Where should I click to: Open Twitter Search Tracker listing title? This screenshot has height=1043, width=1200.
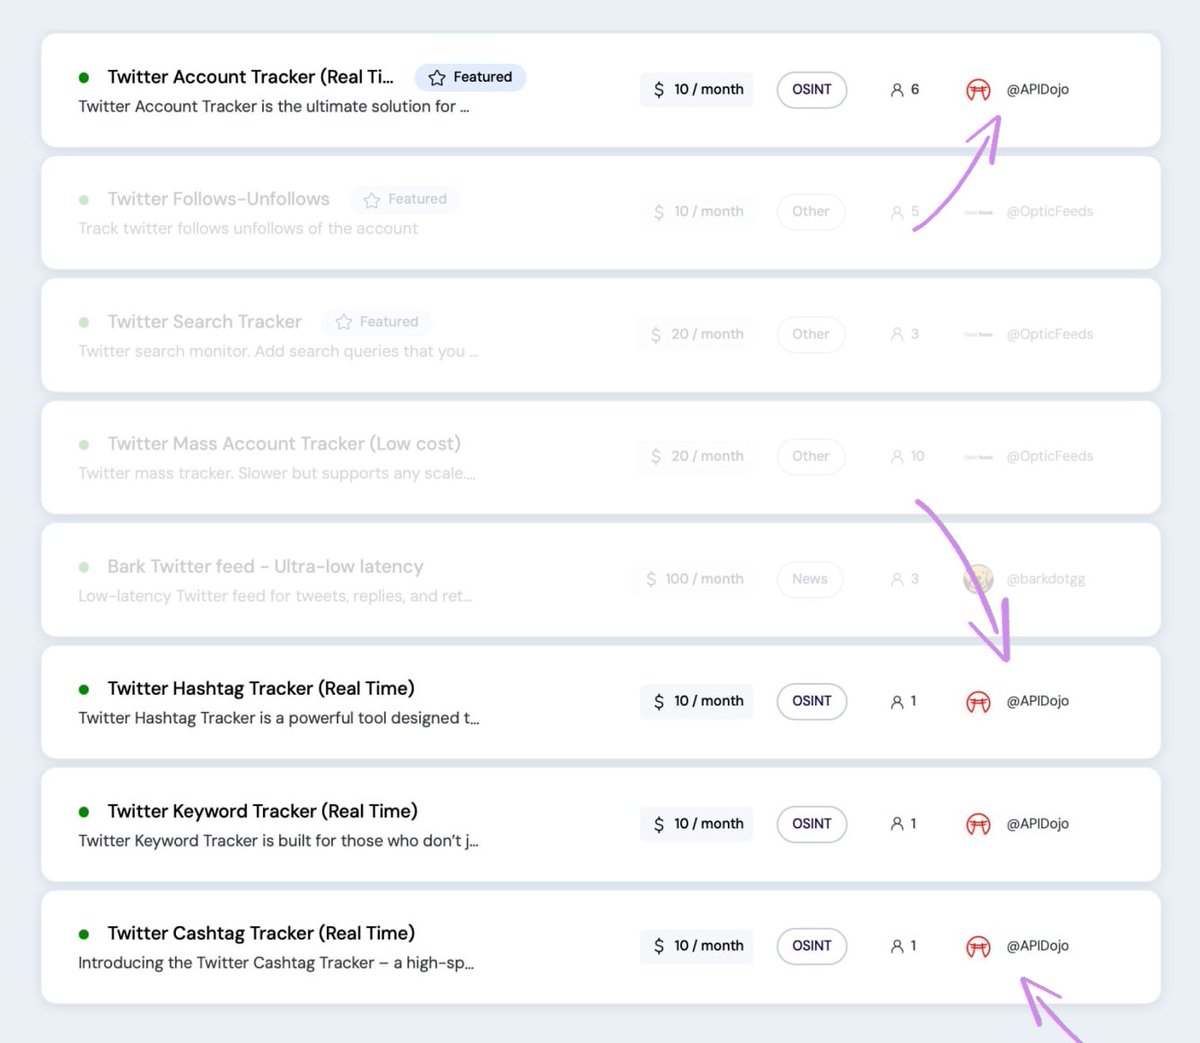tap(204, 322)
